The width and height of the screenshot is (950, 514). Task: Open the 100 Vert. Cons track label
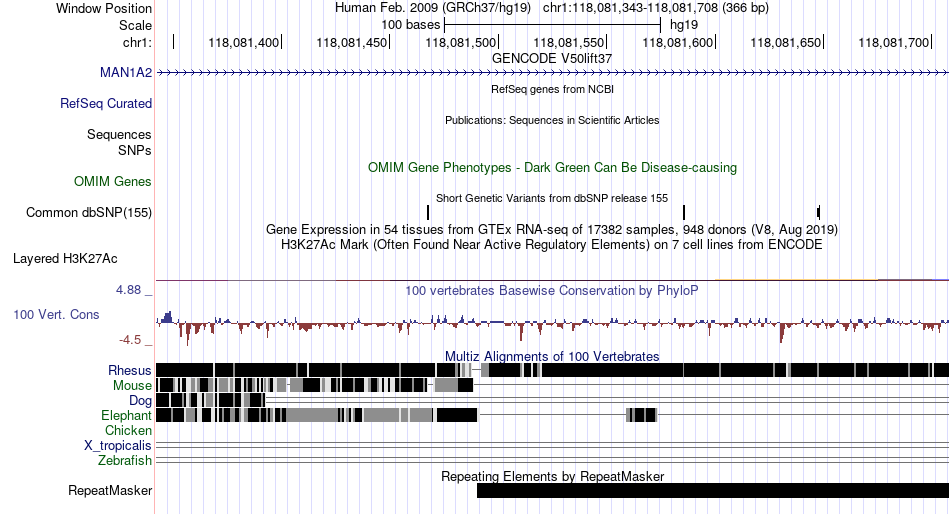(x=56, y=315)
